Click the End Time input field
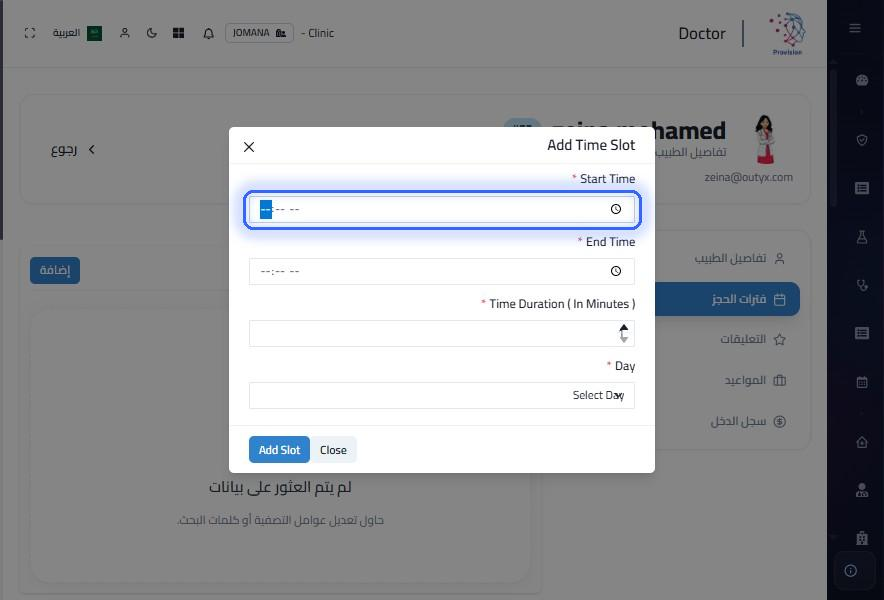This screenshot has height=600, width=884. click(x=441, y=271)
